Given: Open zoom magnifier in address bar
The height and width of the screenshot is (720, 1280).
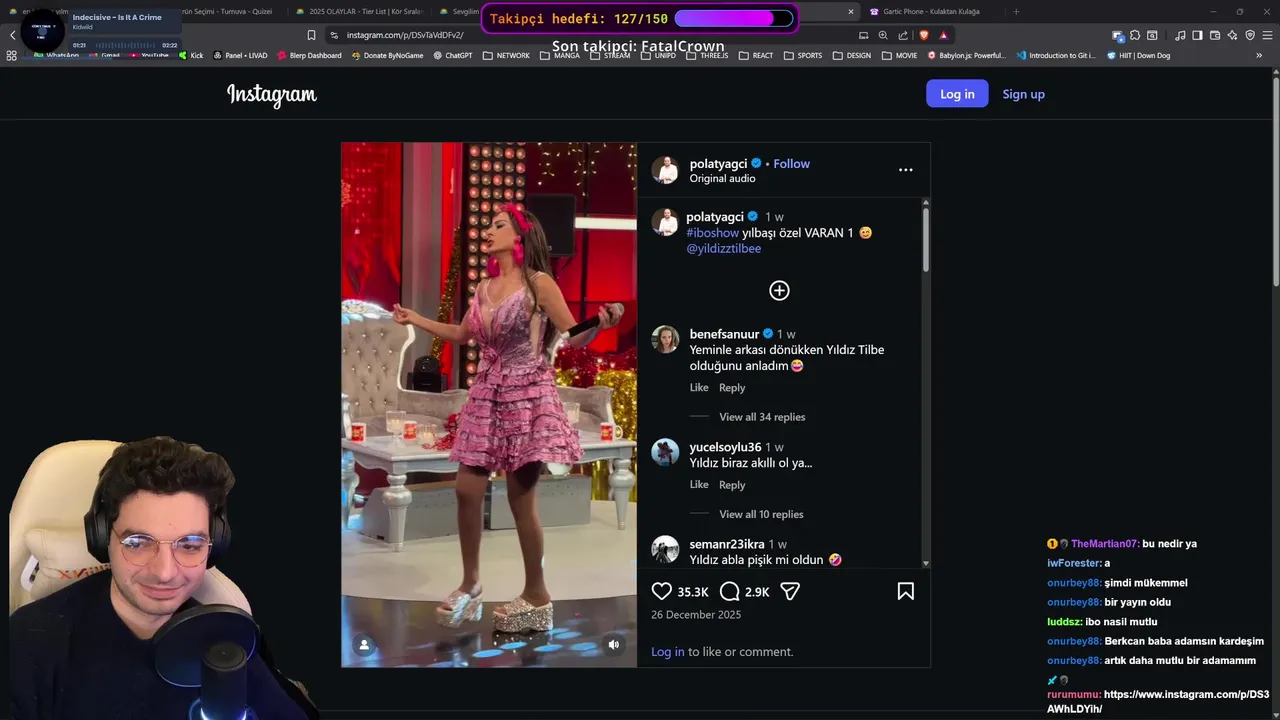Looking at the screenshot, I should (883, 35).
